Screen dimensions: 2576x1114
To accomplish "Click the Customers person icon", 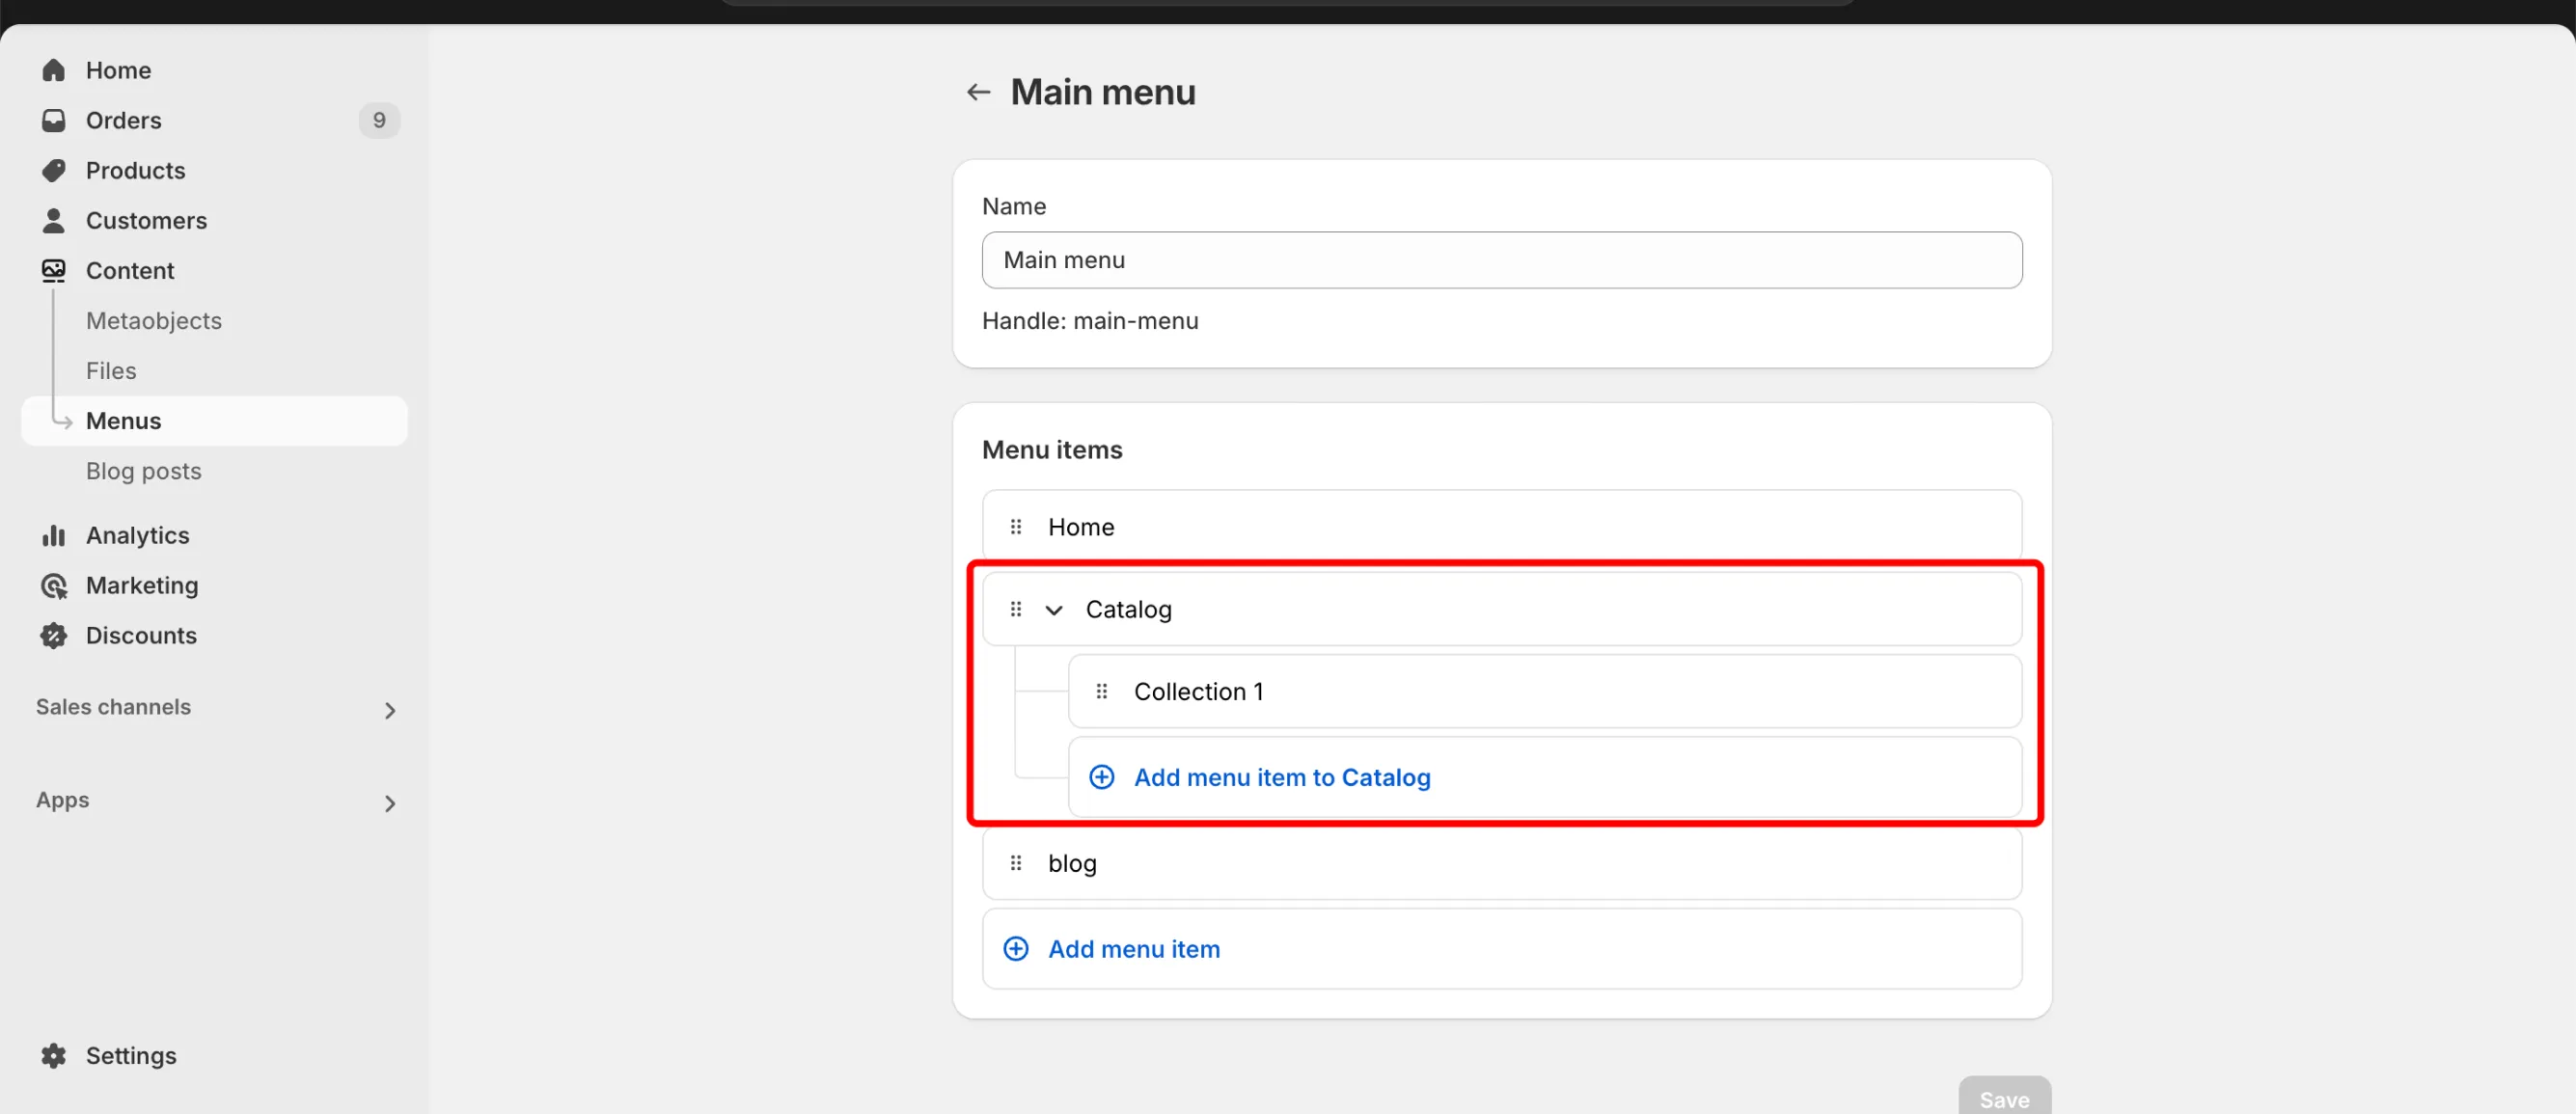I will point(54,220).
